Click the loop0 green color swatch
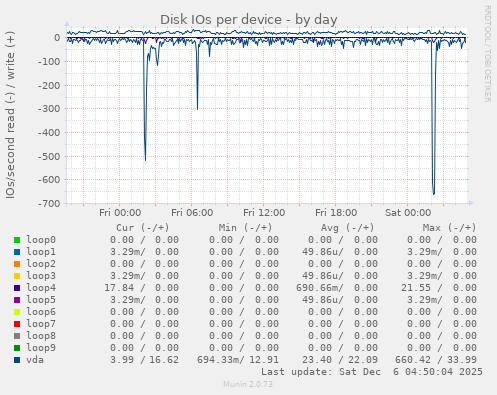The height and width of the screenshot is (395, 497). tap(17, 240)
